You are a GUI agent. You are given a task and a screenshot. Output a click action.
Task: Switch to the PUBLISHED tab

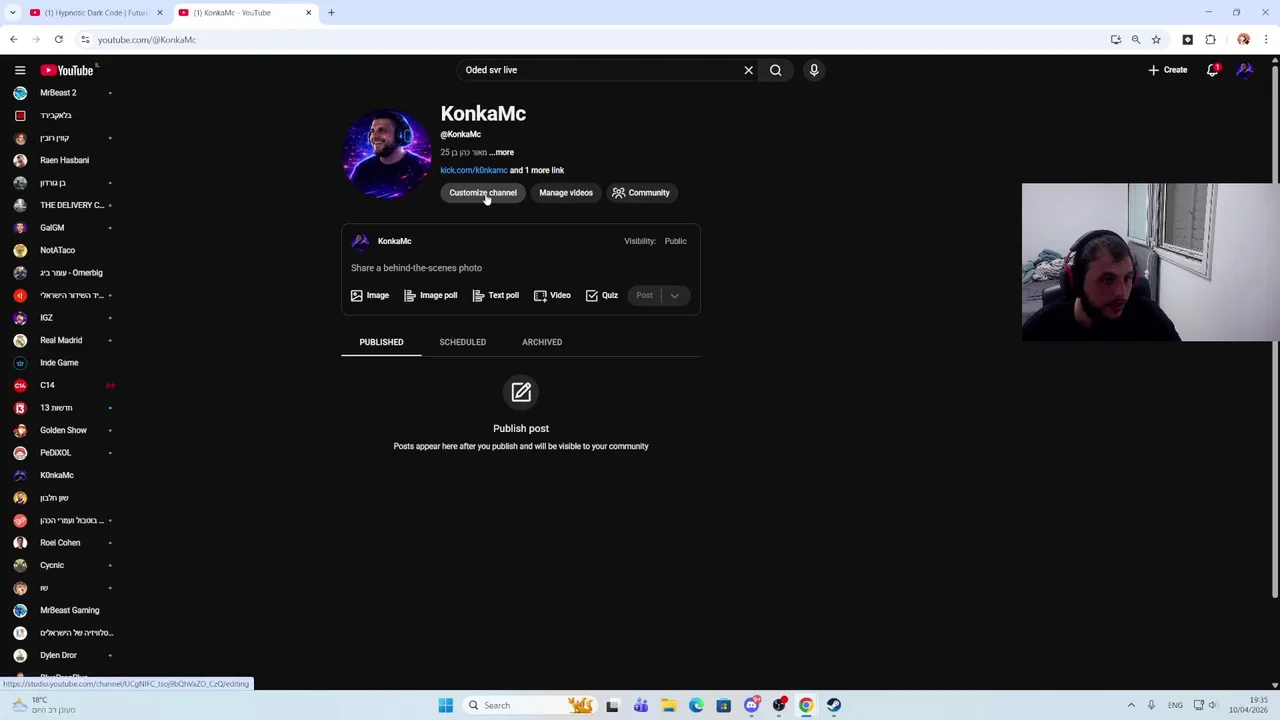tap(381, 342)
